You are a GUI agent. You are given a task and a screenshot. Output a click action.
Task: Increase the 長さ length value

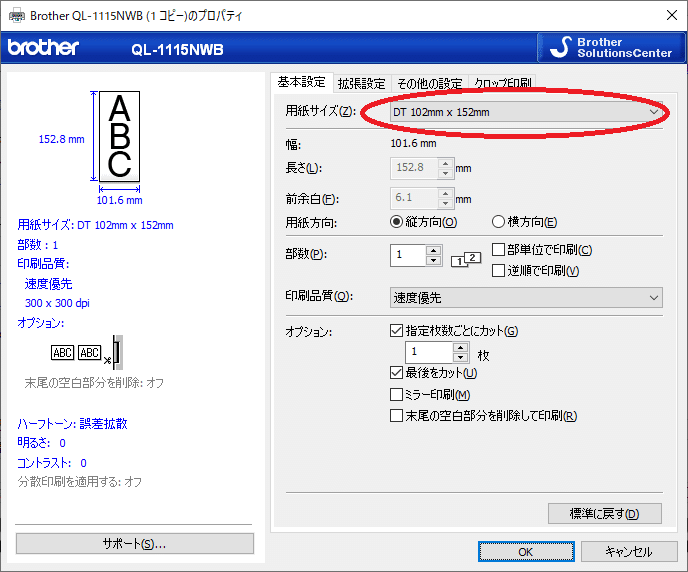[x=445, y=164]
